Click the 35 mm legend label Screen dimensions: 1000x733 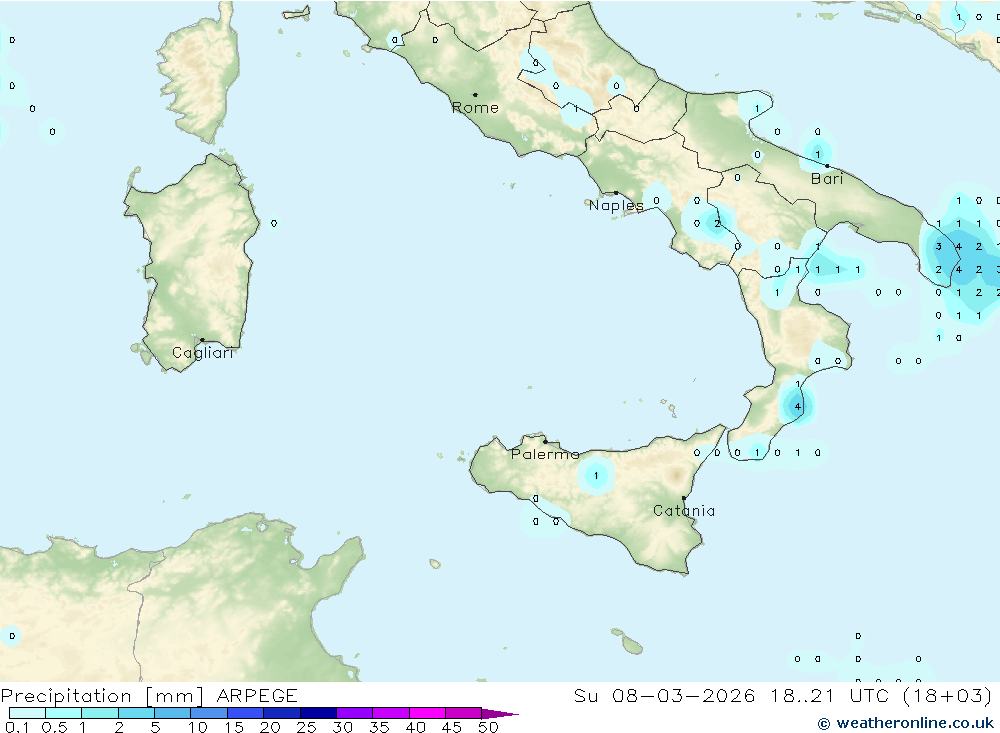pos(379,727)
